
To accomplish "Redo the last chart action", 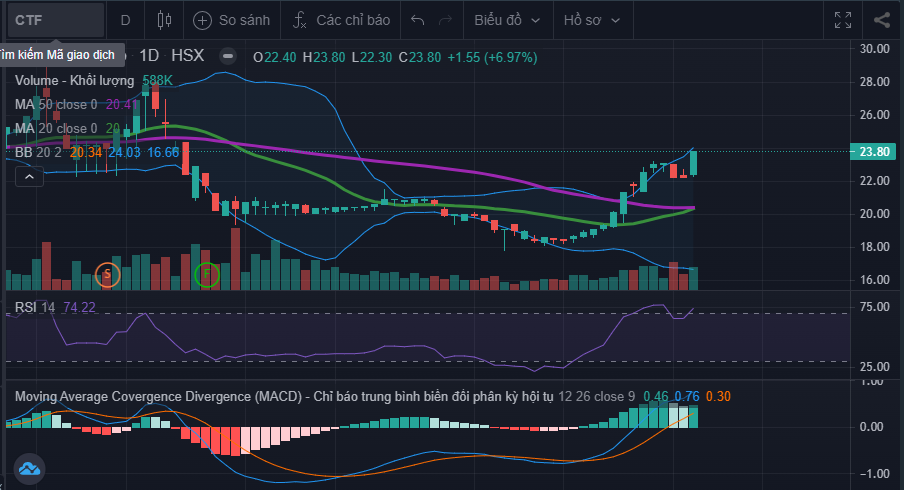I will tap(445, 20).
